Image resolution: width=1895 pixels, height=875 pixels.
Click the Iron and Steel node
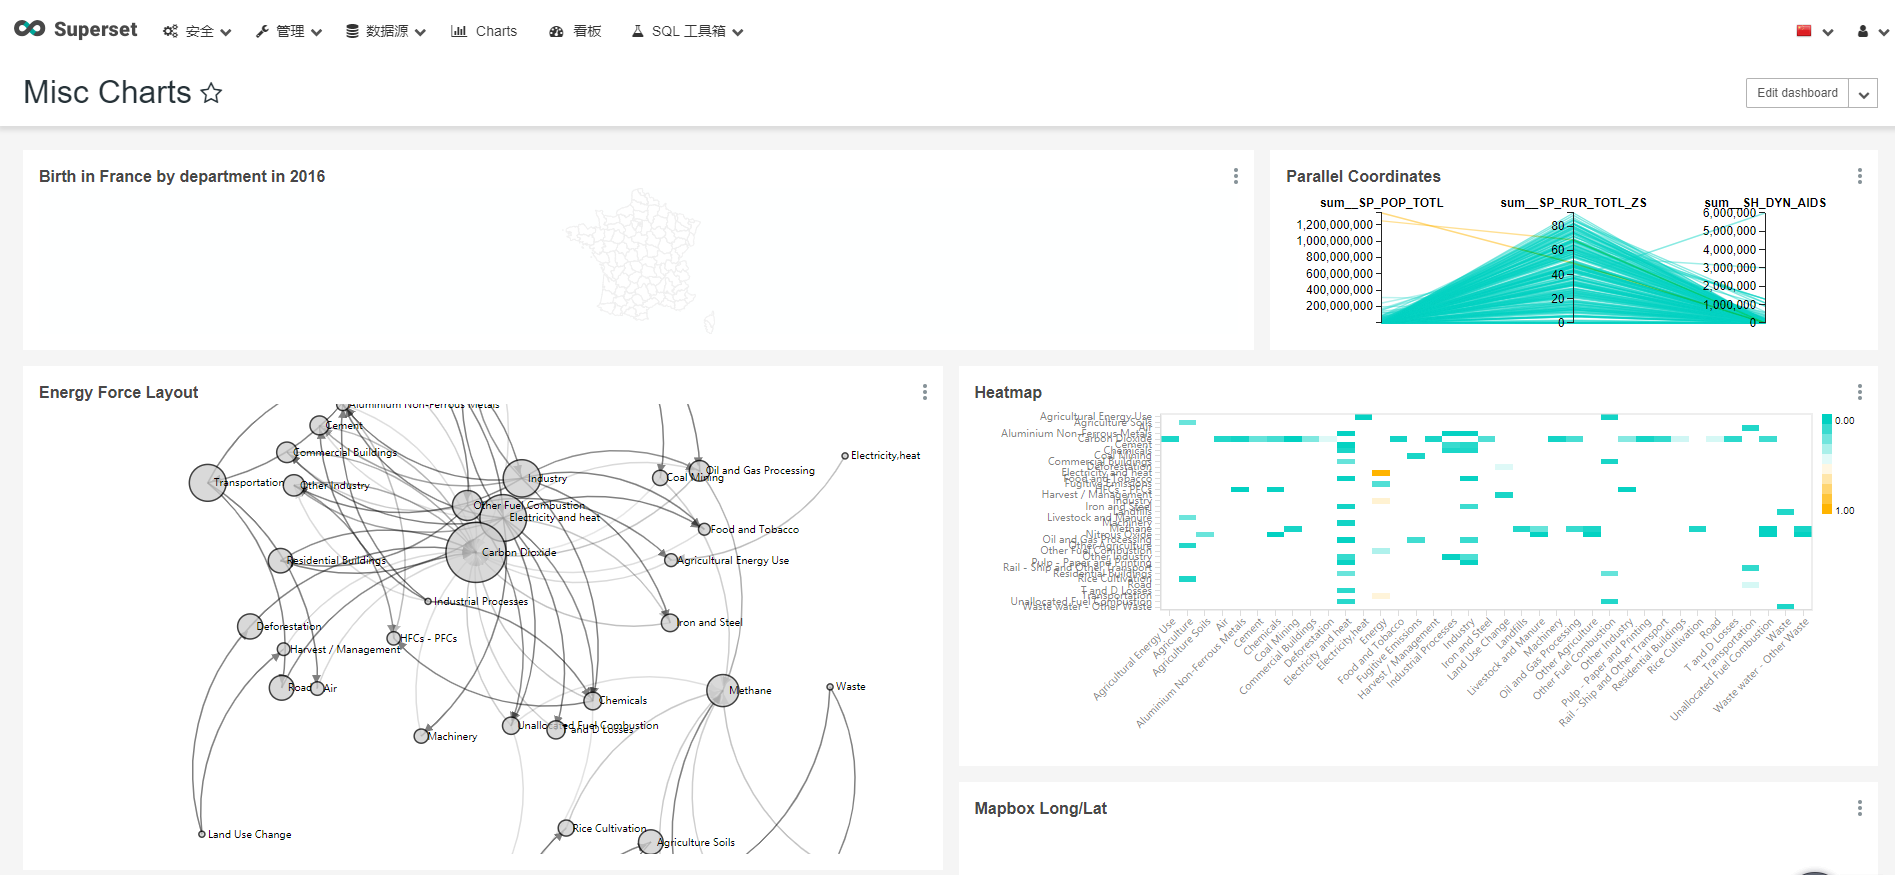point(670,623)
